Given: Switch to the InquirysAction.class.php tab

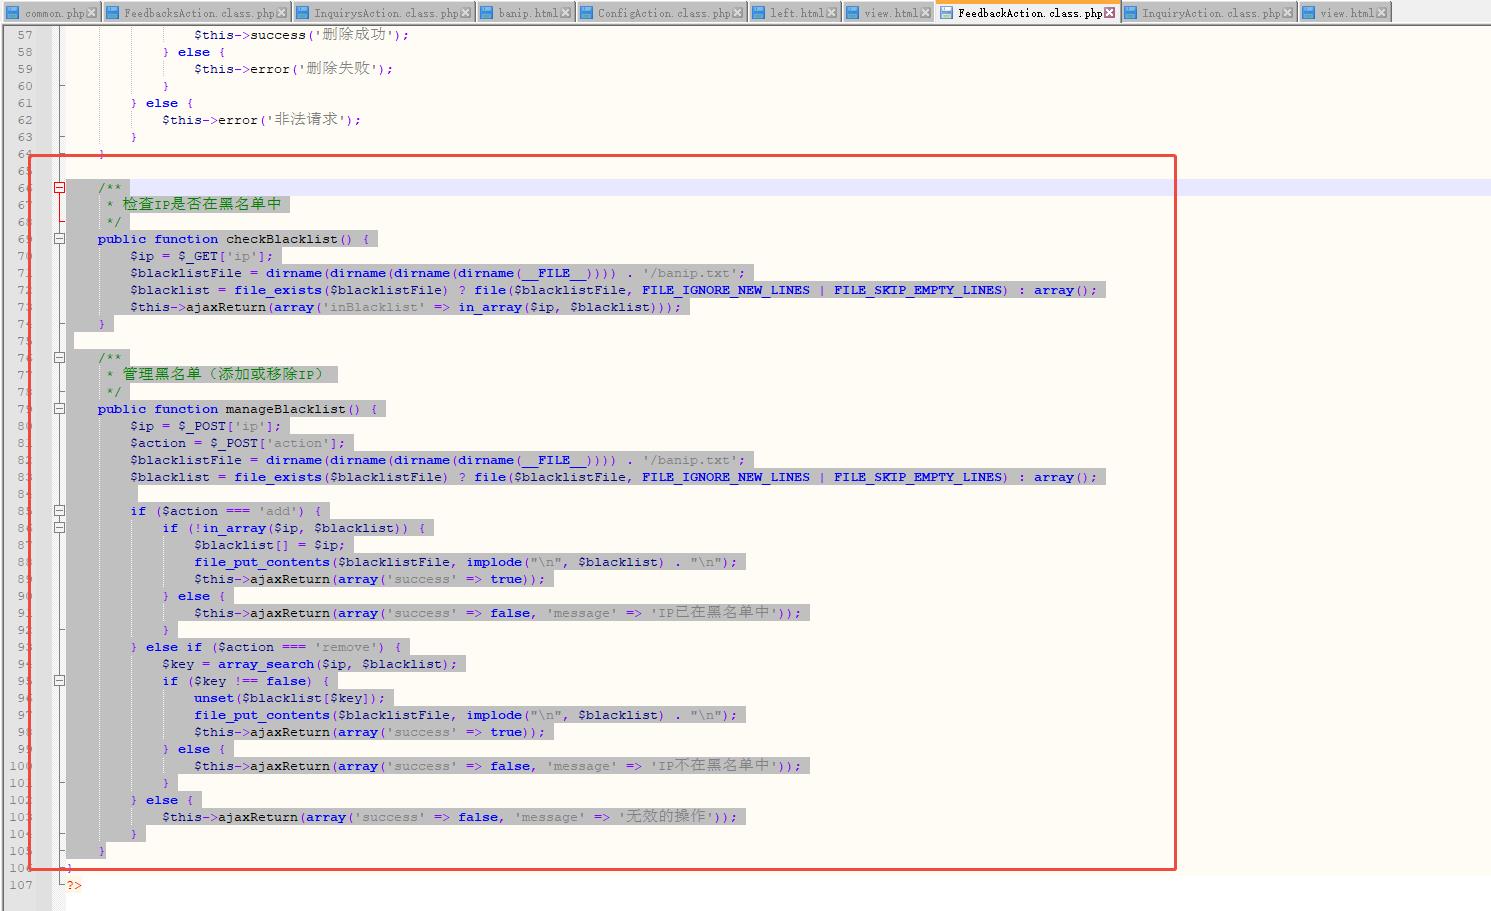Looking at the screenshot, I should click(385, 13).
